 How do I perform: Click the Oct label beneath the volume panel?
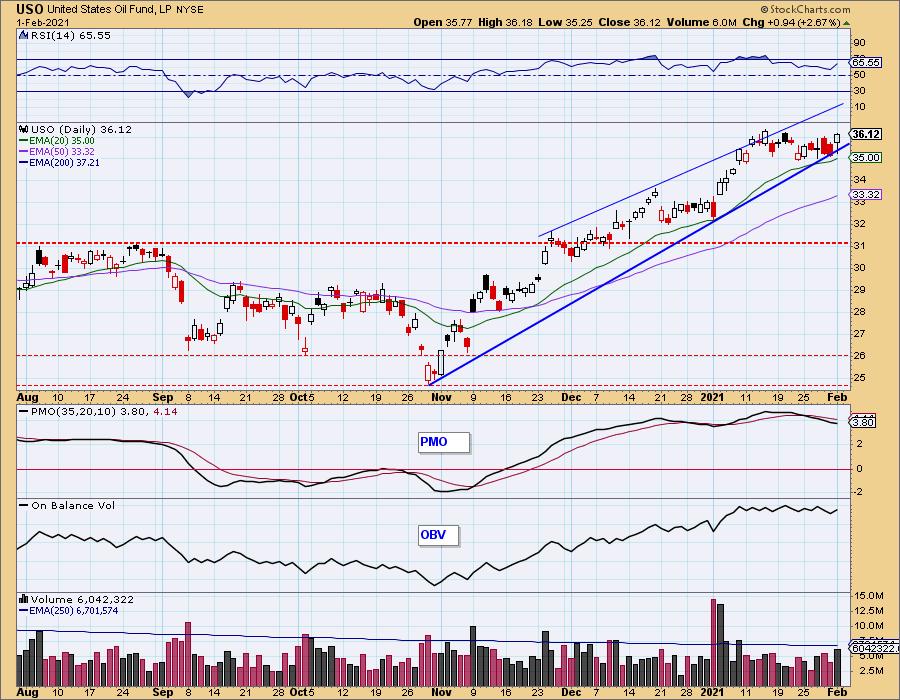[x=300, y=692]
